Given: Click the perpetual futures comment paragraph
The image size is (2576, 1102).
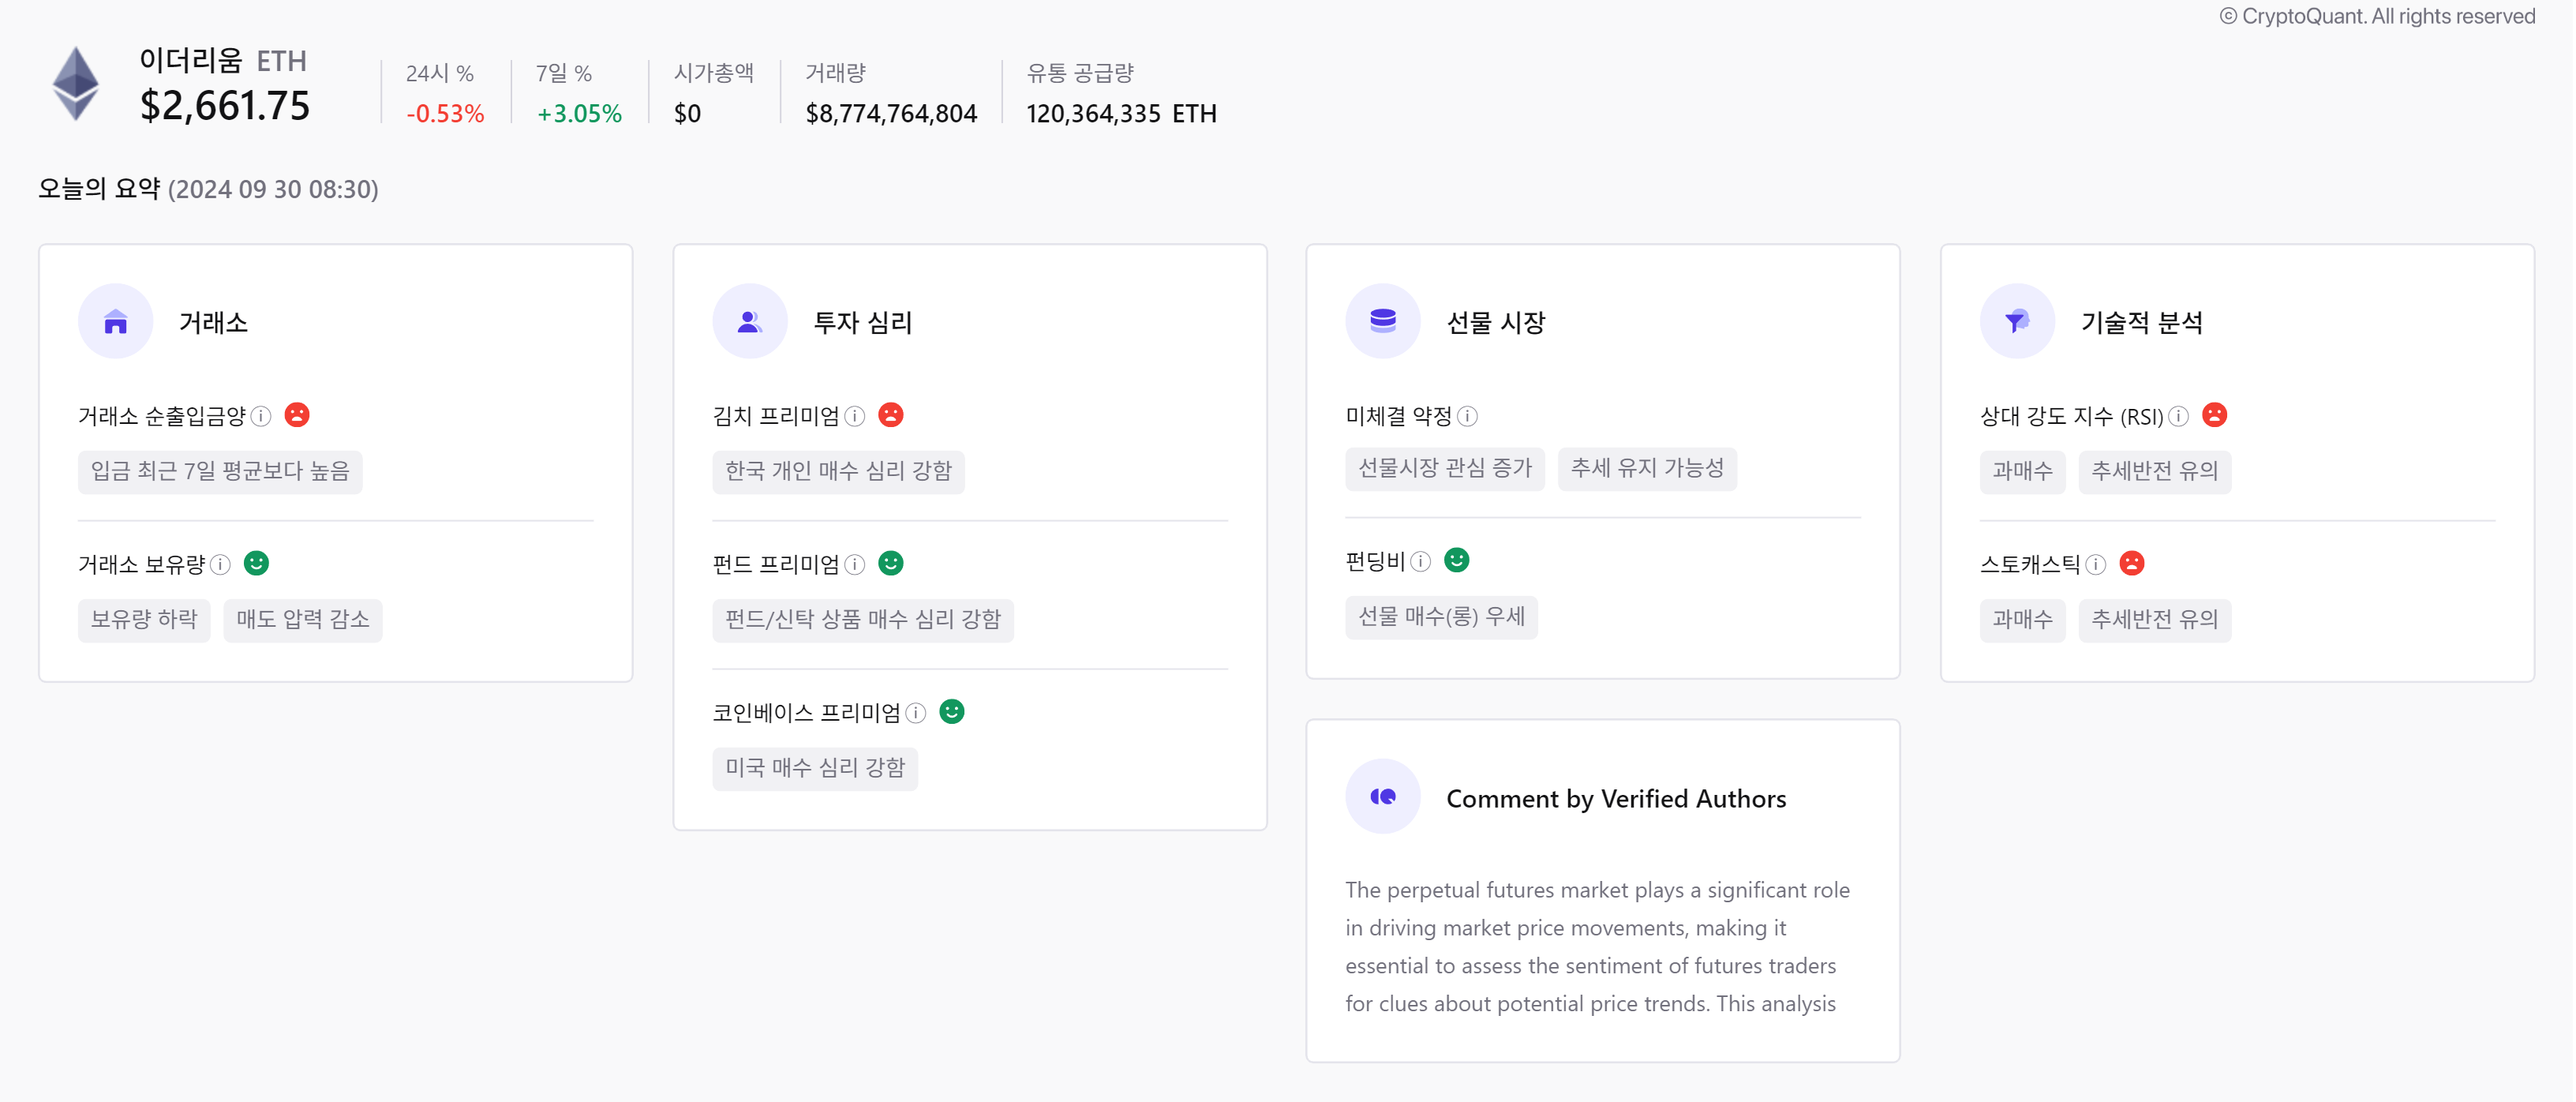Looking at the screenshot, I should tap(1598, 946).
